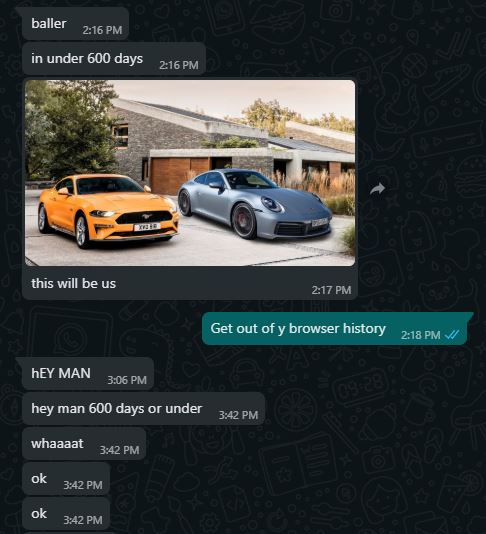Click the 2:17 PM timestamp under the photo
This screenshot has height=534, width=486.
pos(331,290)
